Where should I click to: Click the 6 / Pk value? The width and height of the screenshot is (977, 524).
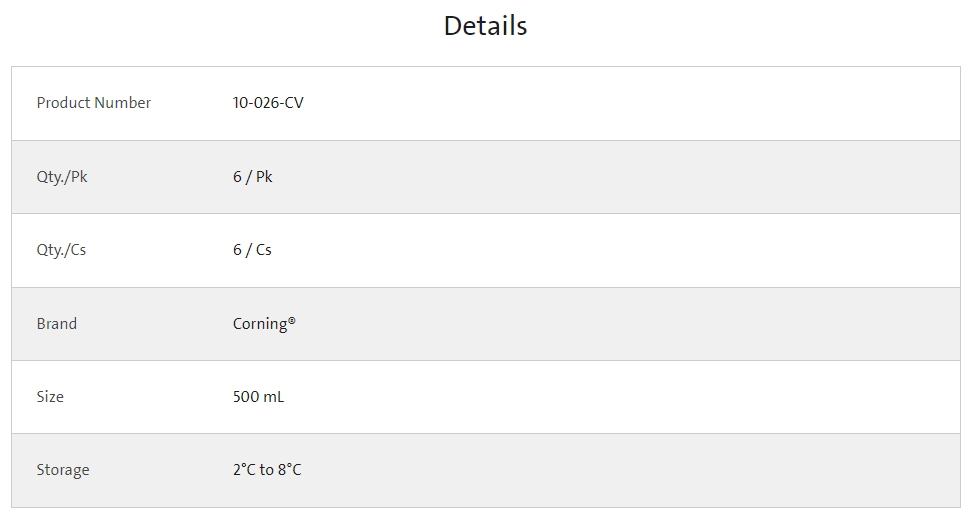click(x=252, y=177)
